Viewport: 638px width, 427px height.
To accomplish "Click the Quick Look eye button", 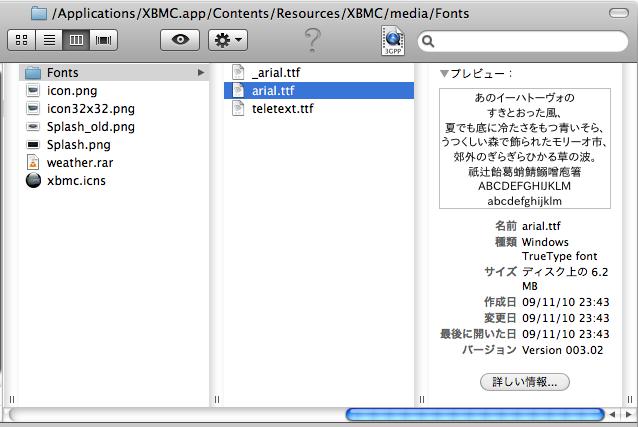I will [179, 41].
